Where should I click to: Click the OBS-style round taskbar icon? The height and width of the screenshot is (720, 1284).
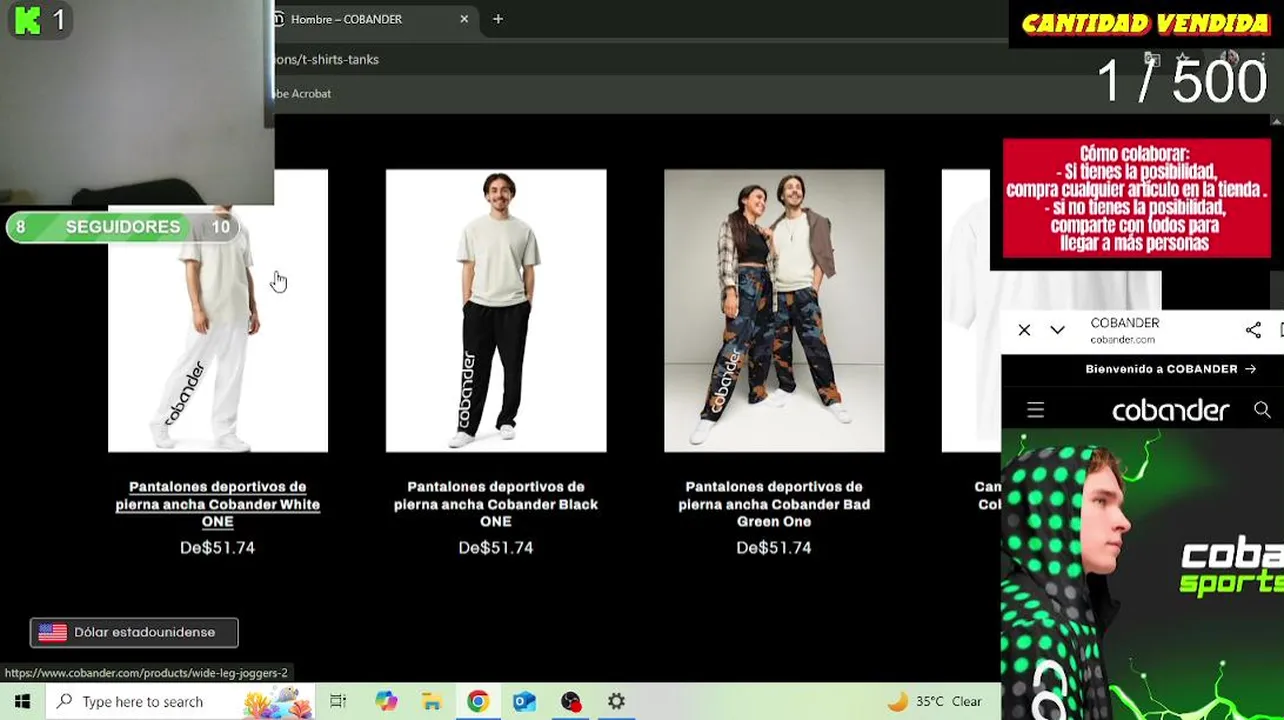tap(570, 701)
